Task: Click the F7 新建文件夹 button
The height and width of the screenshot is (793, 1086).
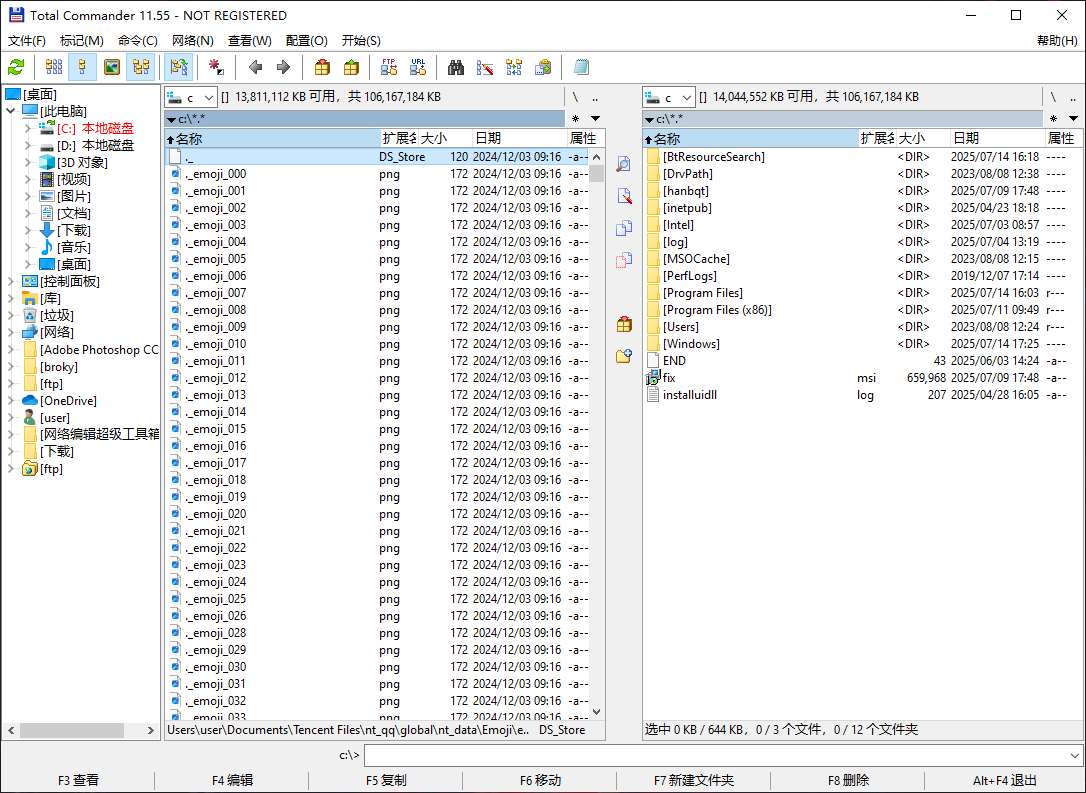Action: pyautogui.click(x=694, y=781)
